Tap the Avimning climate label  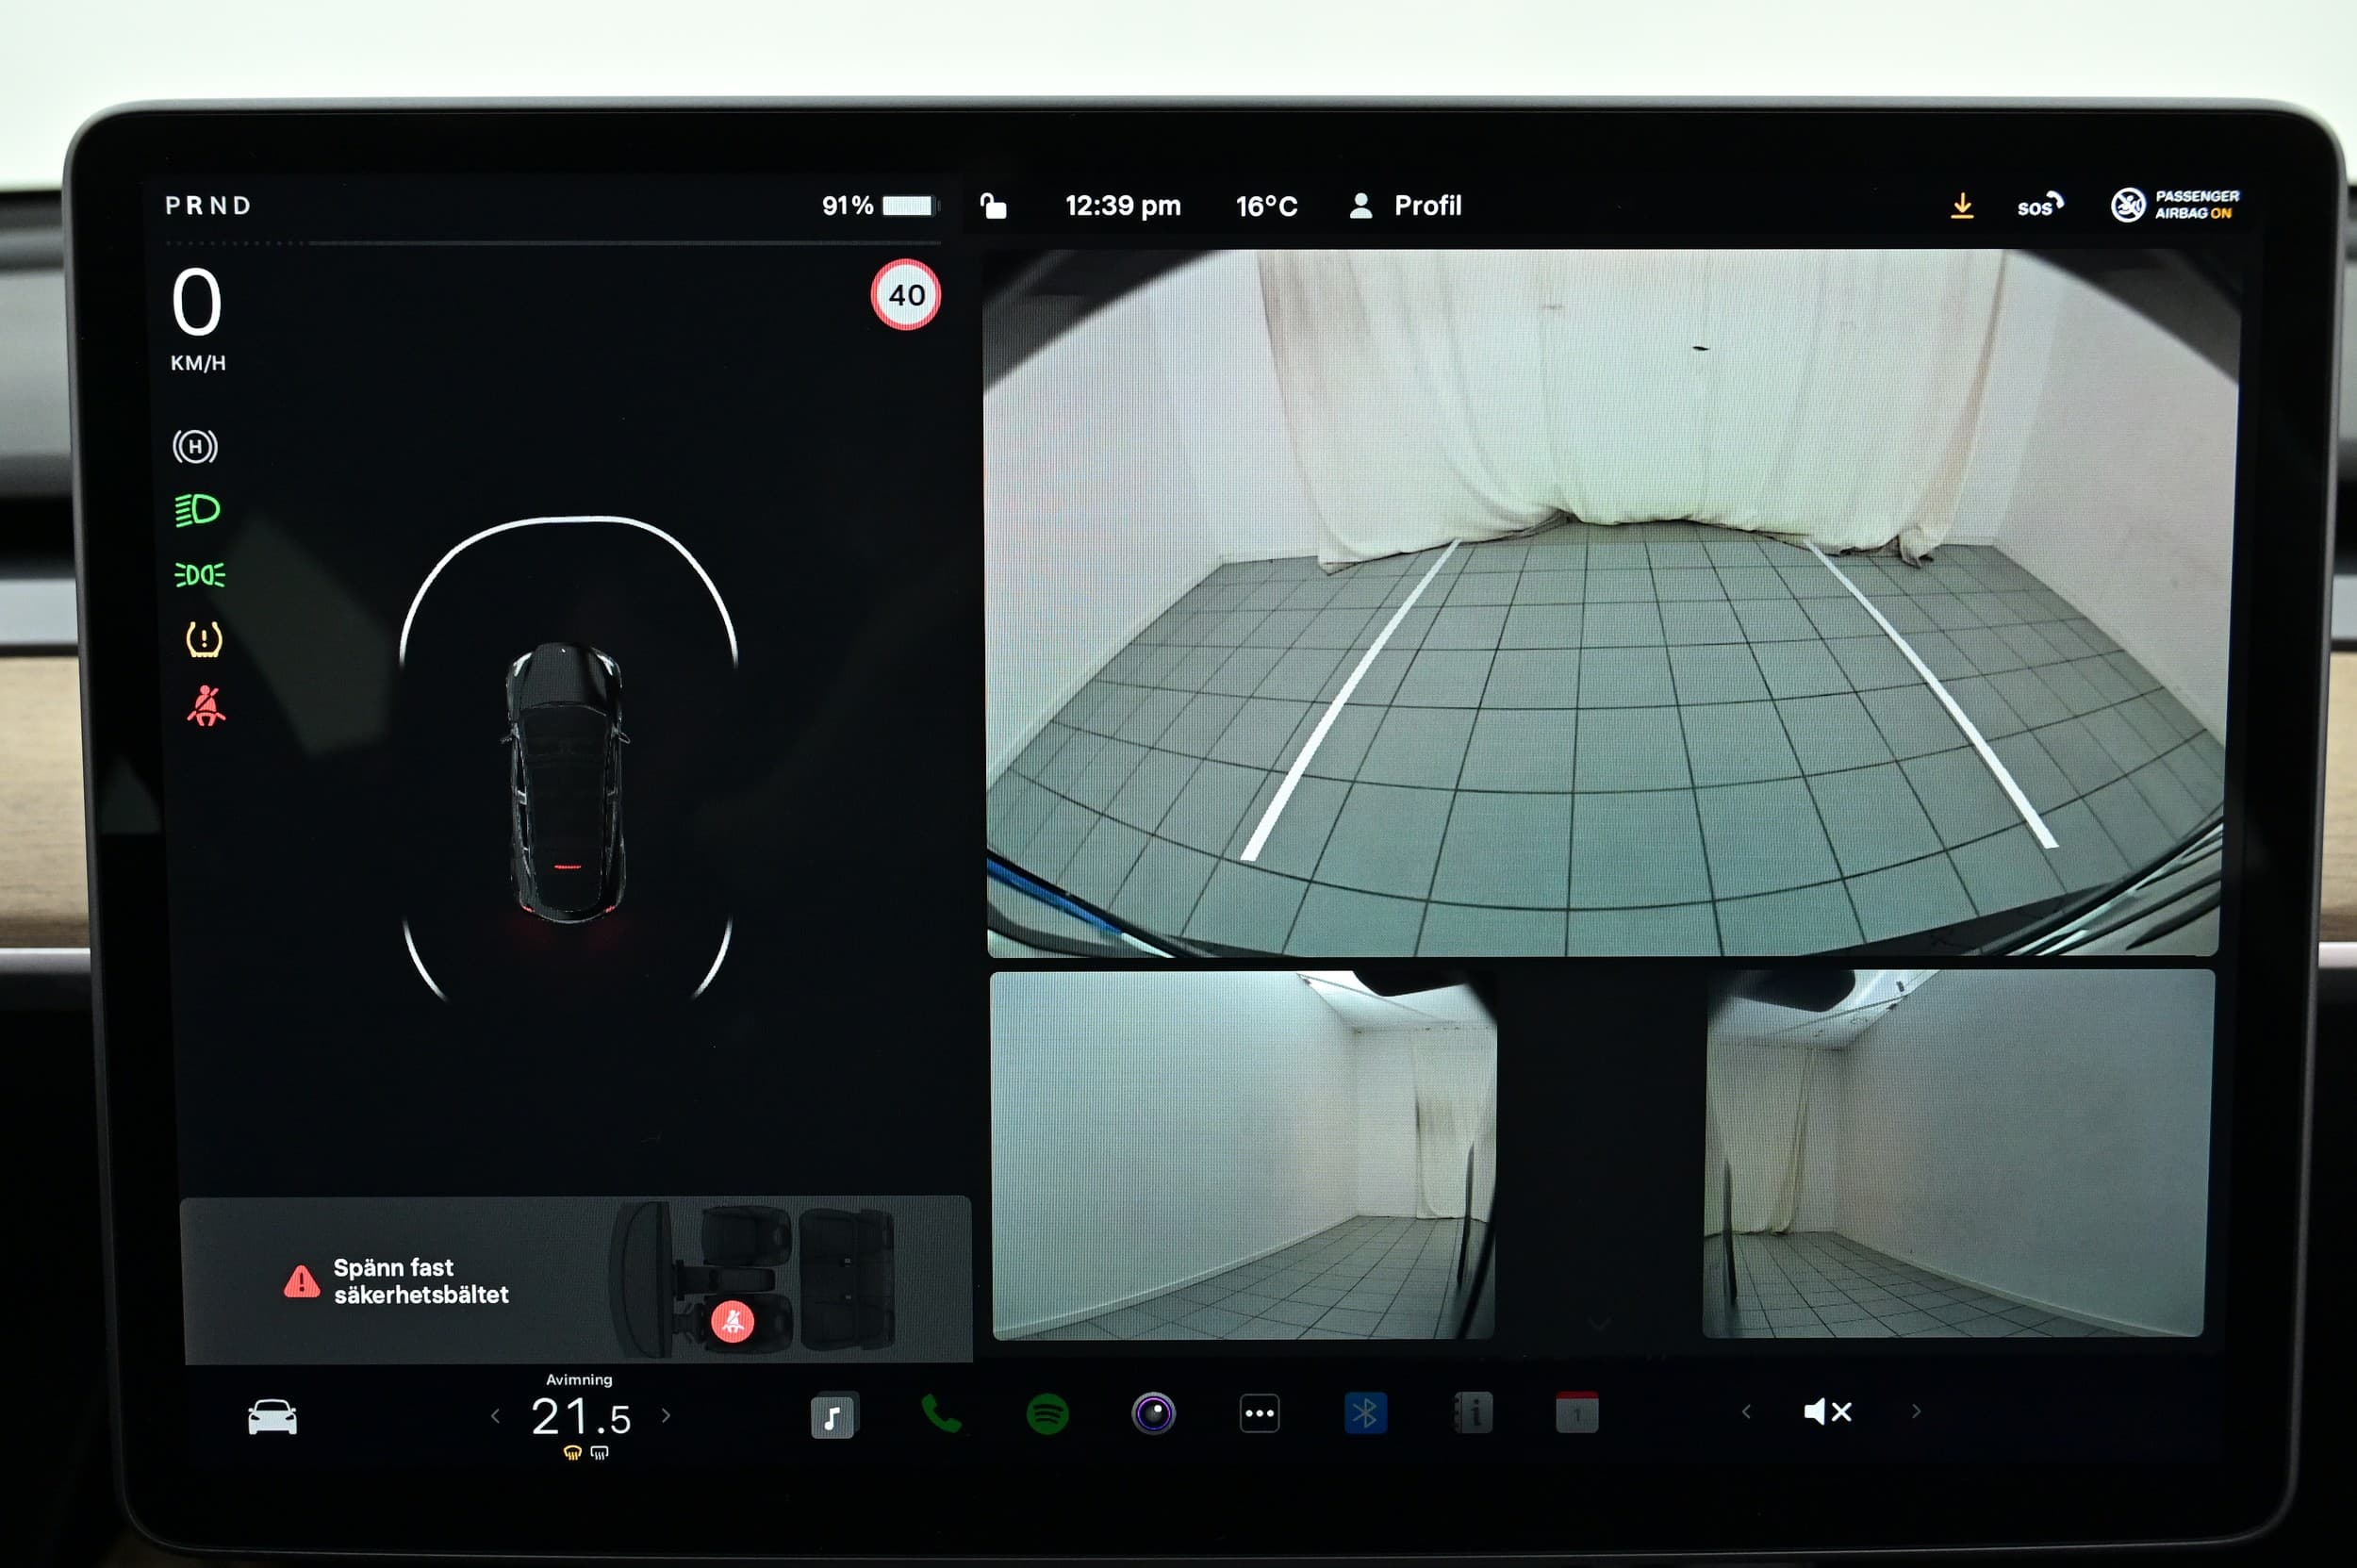coord(579,1380)
